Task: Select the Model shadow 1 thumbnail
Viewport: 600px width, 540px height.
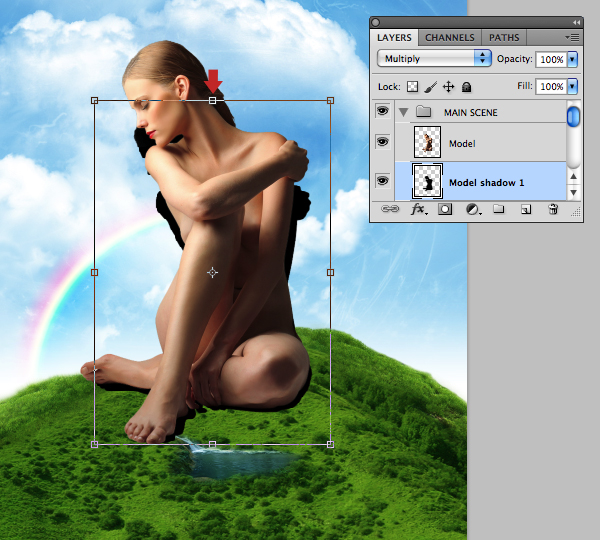Action: [427, 182]
